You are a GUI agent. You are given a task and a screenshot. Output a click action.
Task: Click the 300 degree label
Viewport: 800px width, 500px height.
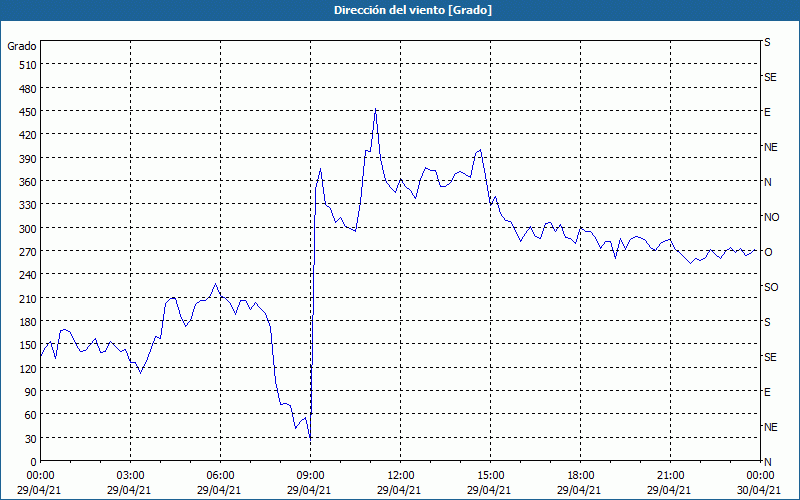[x=29, y=229]
